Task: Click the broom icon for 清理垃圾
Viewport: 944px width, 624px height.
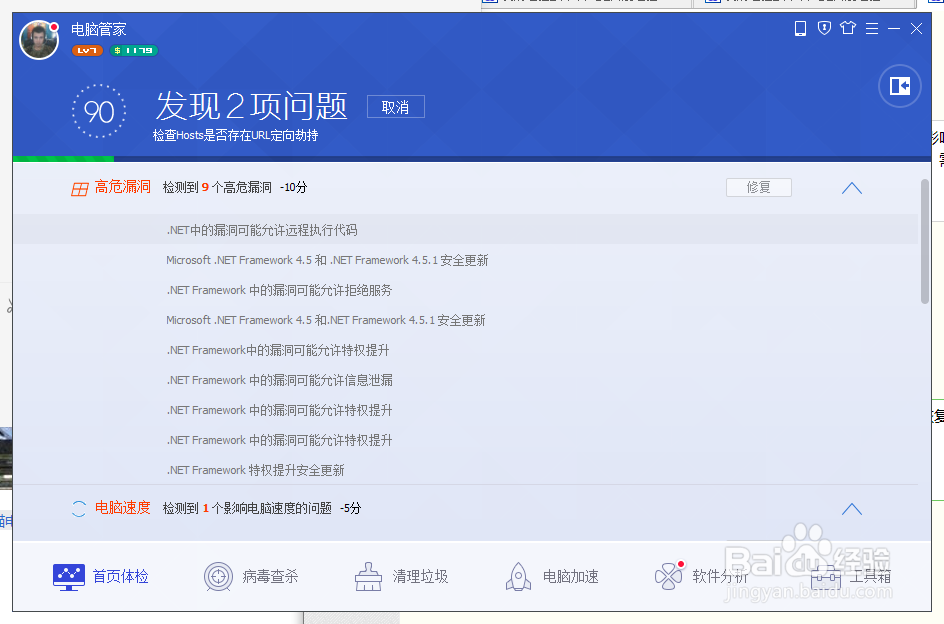Action: coord(368,576)
